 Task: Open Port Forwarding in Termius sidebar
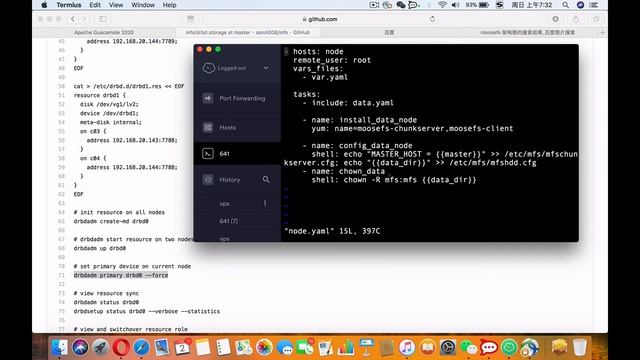pos(238,98)
